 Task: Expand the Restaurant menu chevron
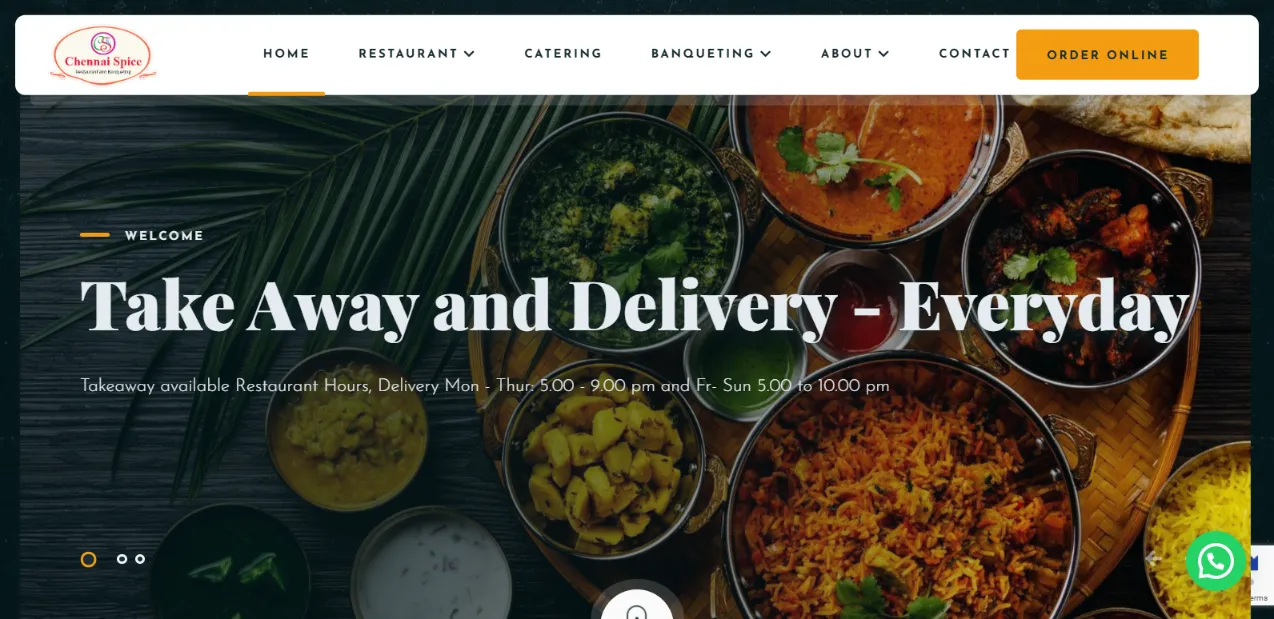469,54
